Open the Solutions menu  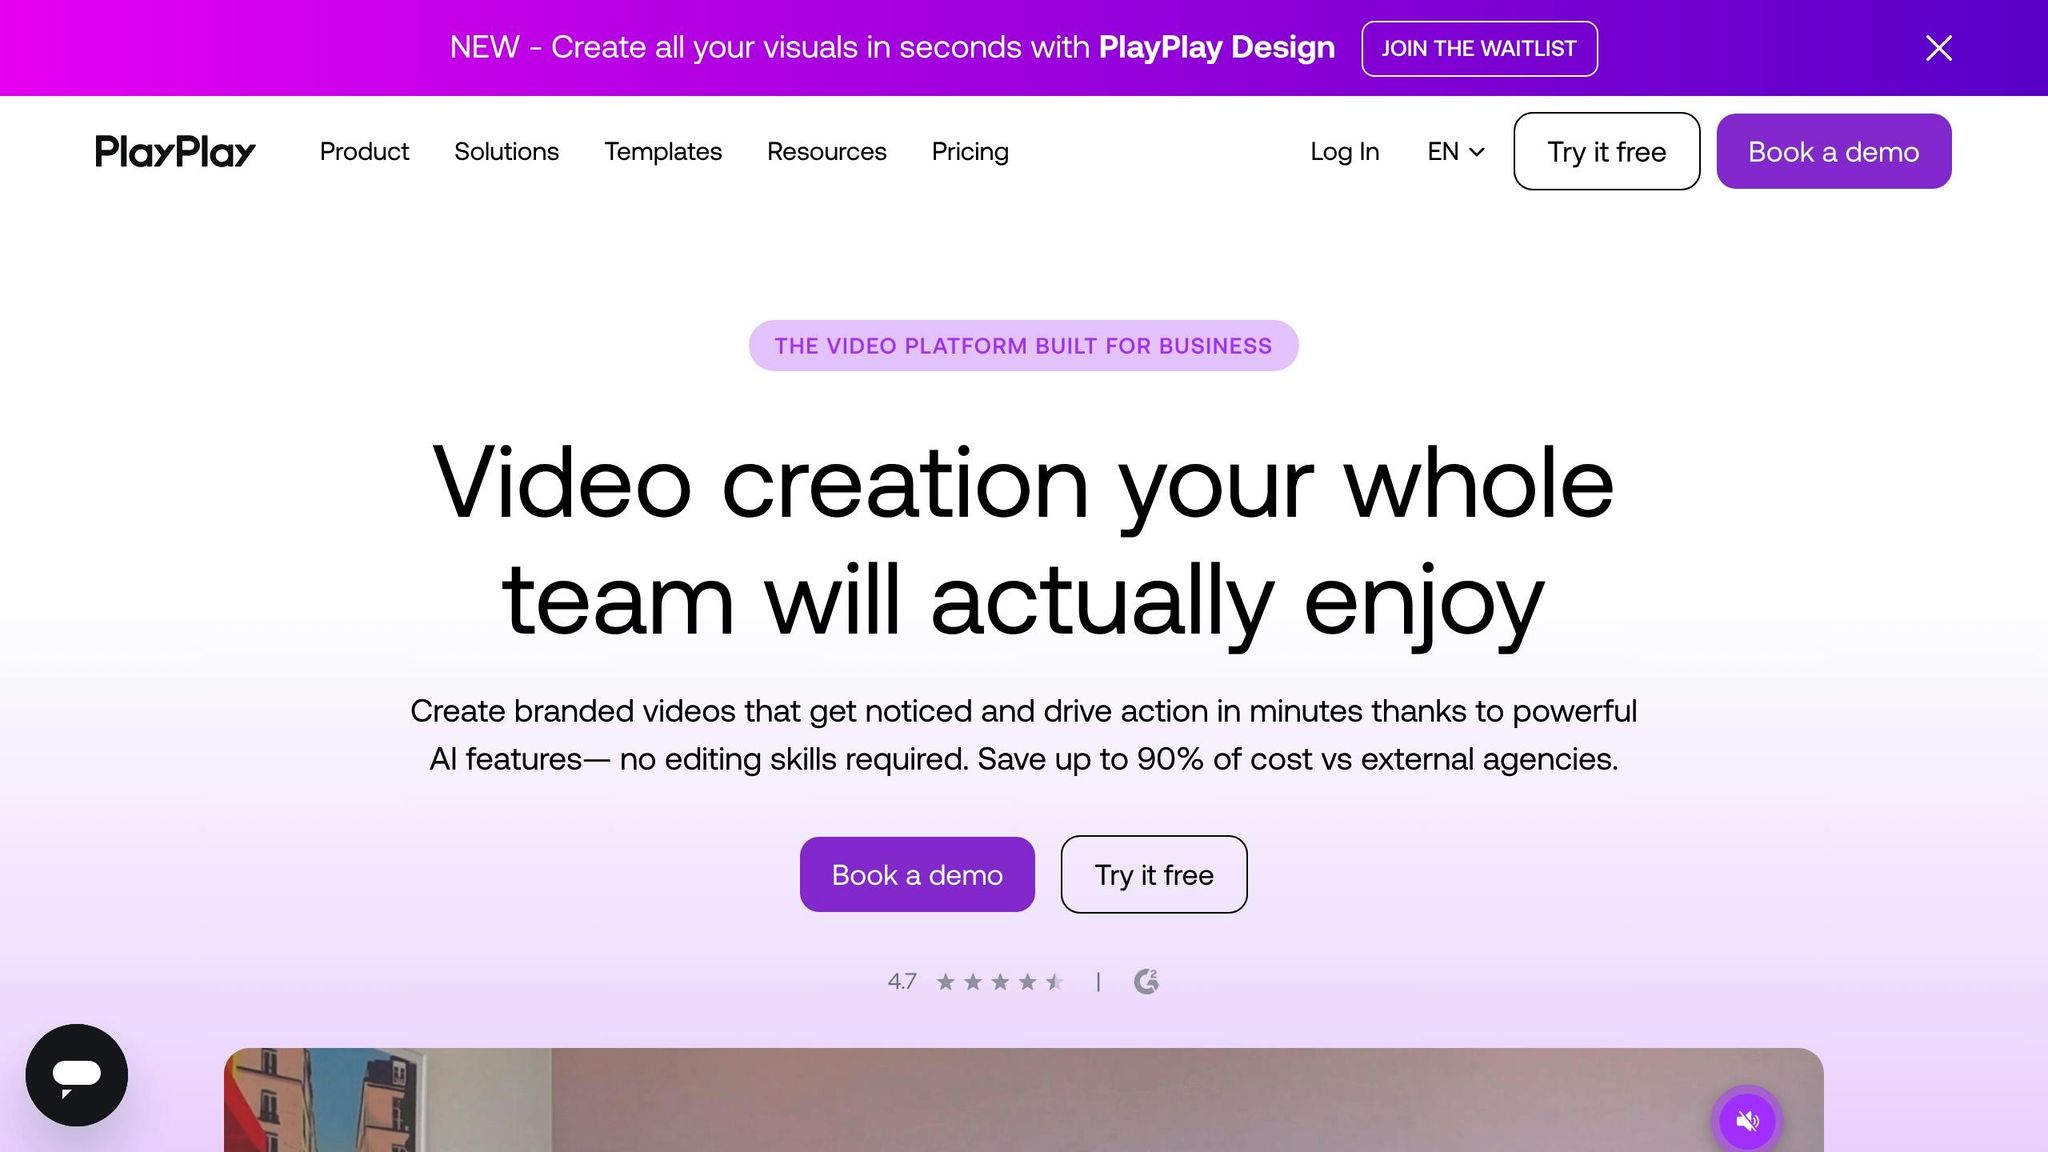coord(506,151)
